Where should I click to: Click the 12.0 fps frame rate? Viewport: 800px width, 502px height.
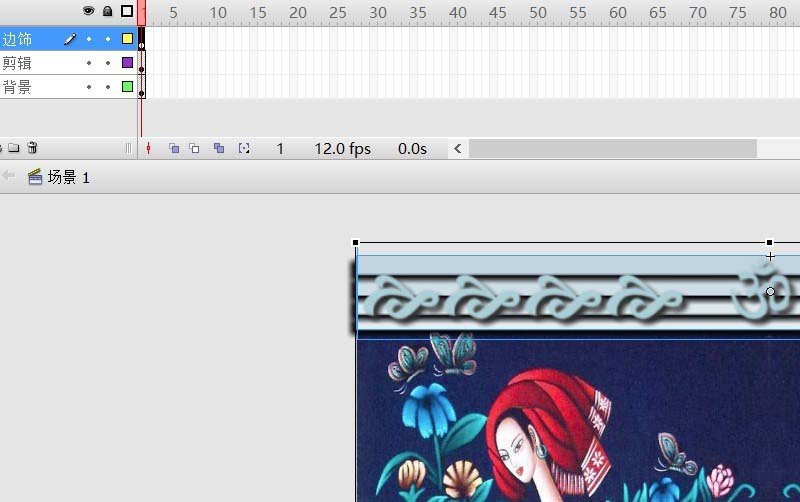(342, 149)
